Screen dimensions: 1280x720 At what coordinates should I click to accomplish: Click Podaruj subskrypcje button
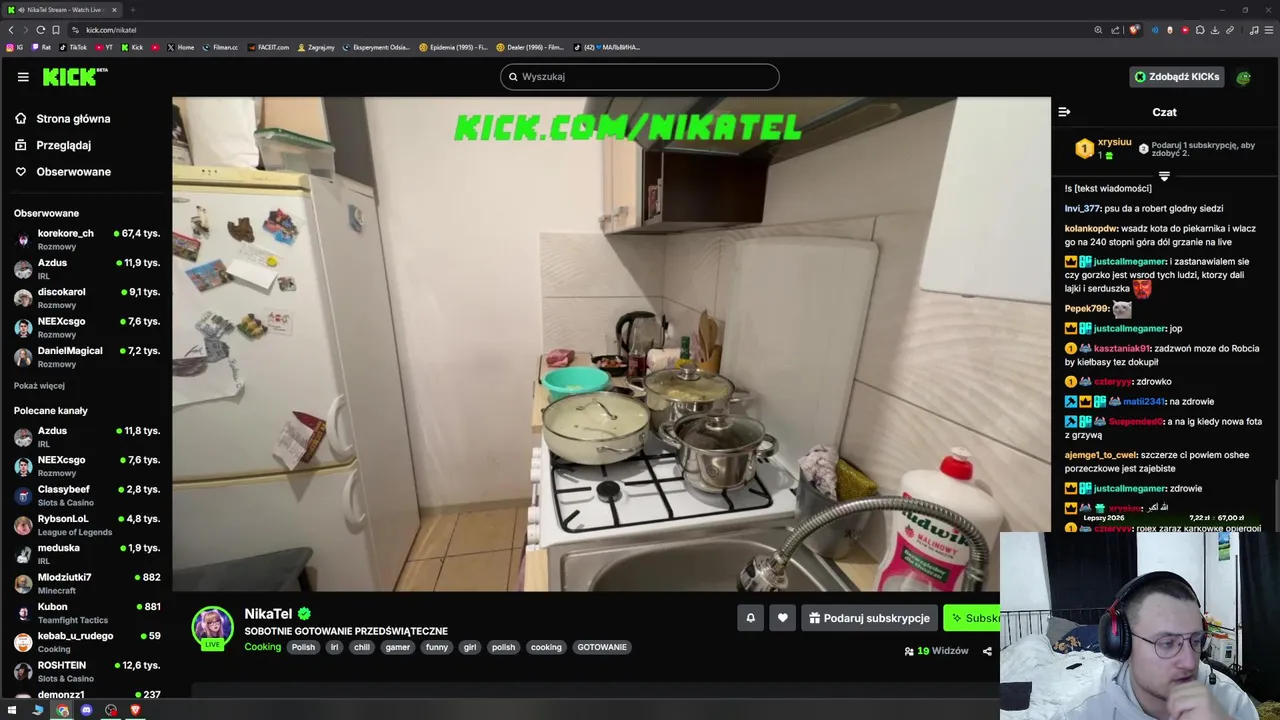[869, 618]
